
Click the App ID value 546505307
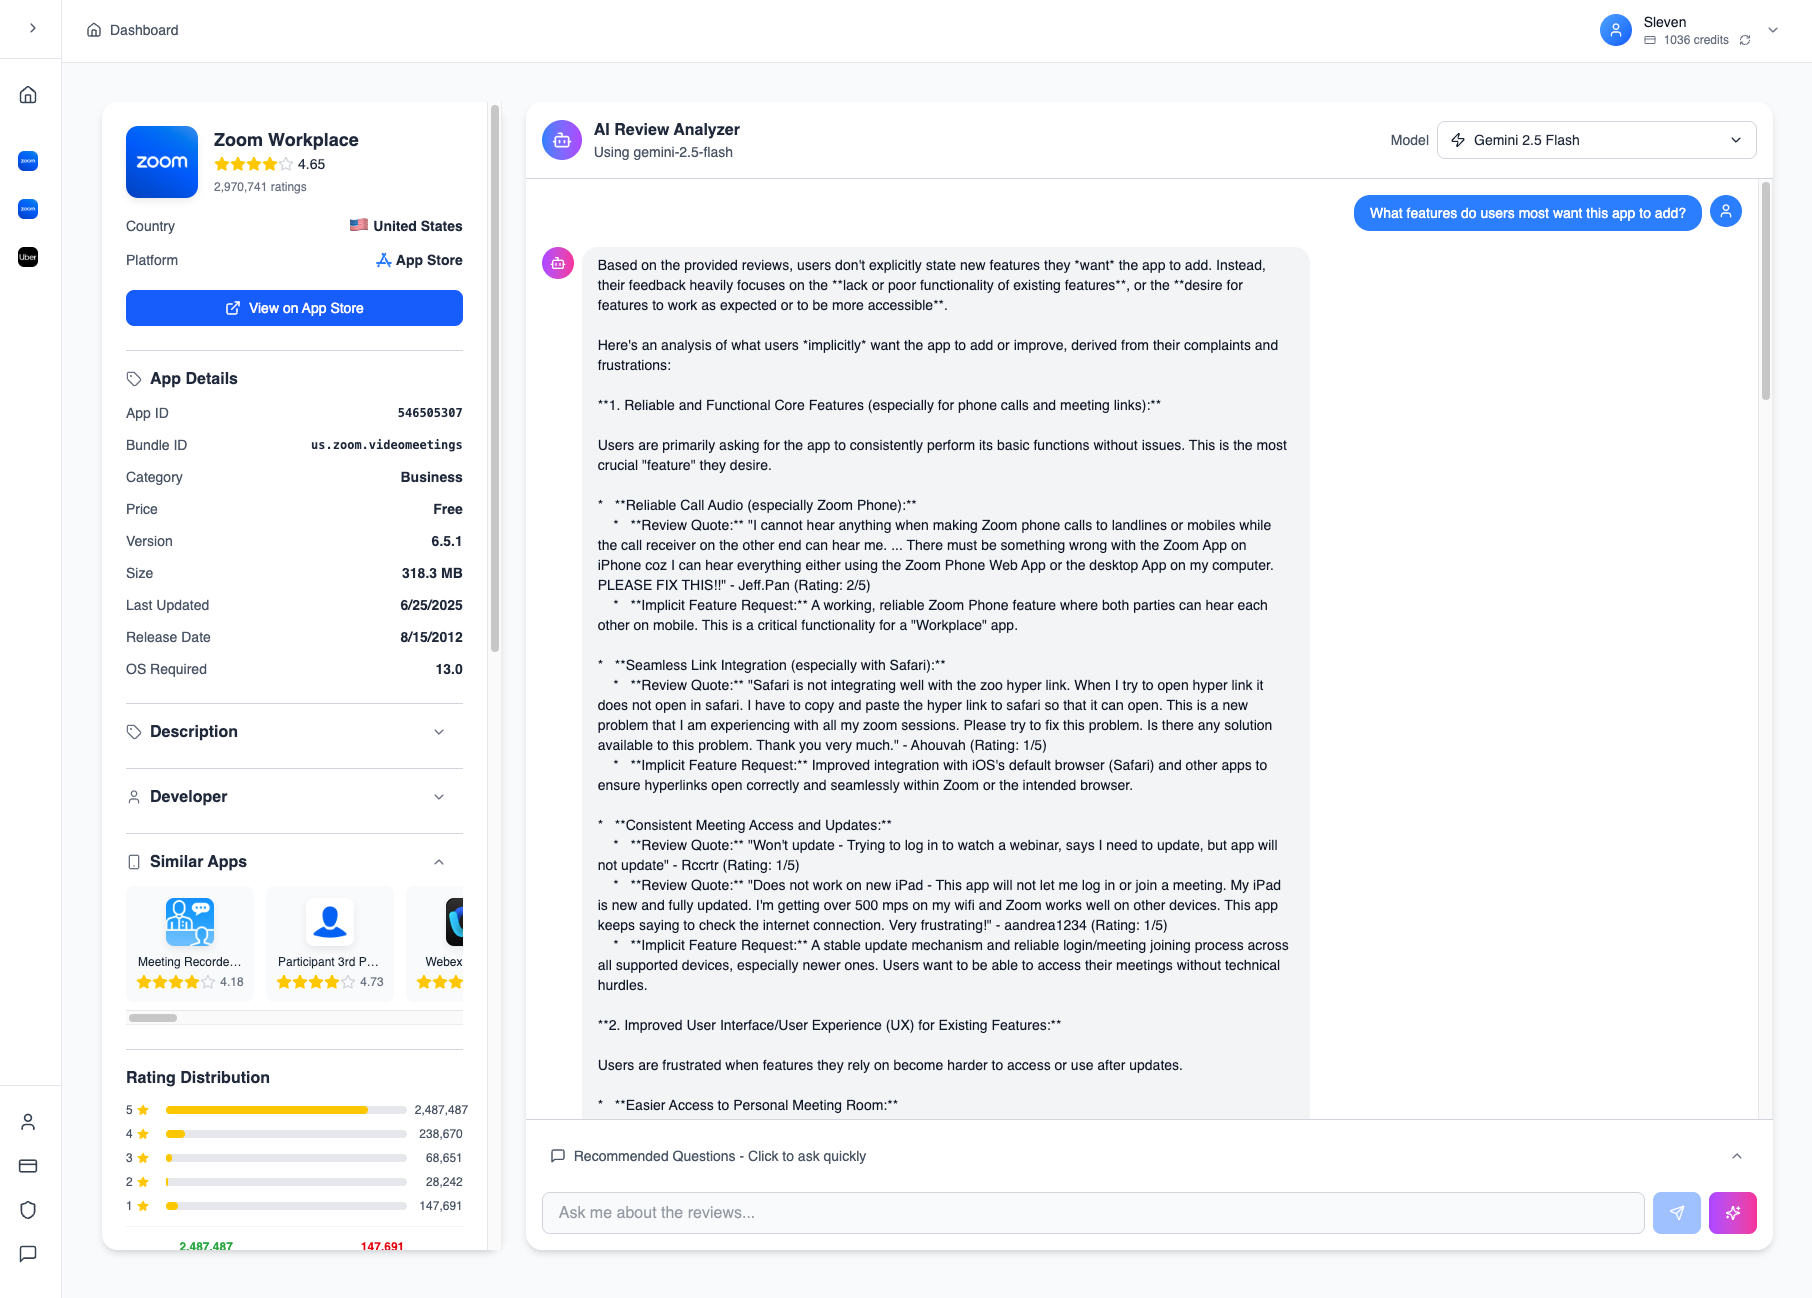(430, 413)
